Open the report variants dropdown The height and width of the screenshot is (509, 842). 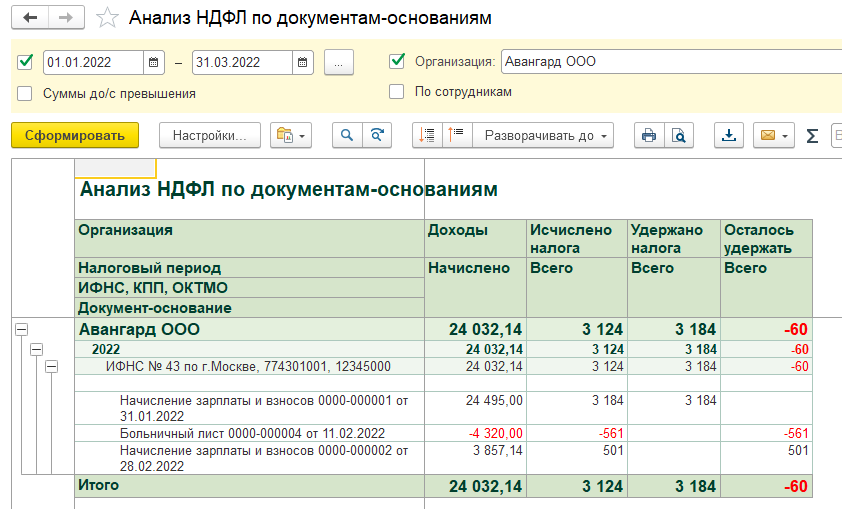292,135
